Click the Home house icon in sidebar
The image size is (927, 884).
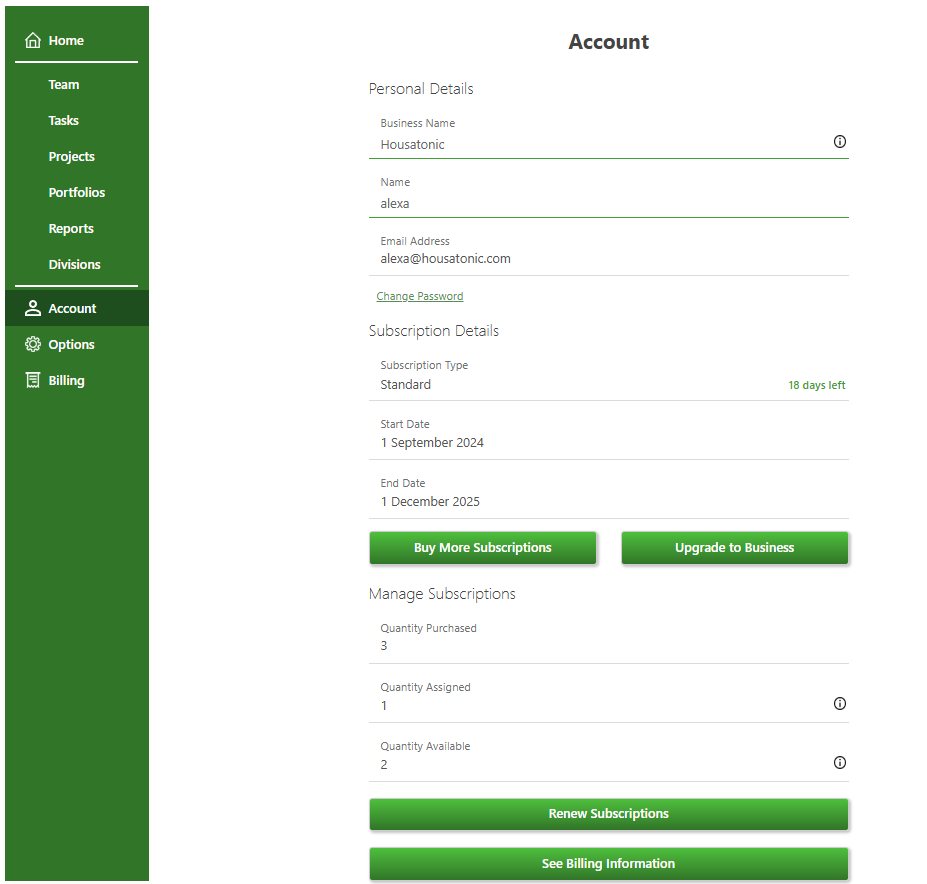[33, 41]
